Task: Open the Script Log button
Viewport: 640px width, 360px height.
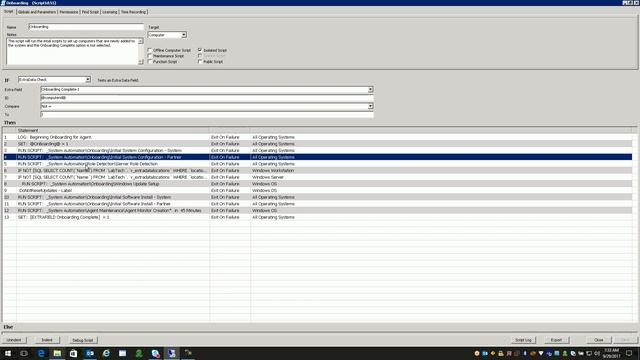Action: [x=523, y=340]
